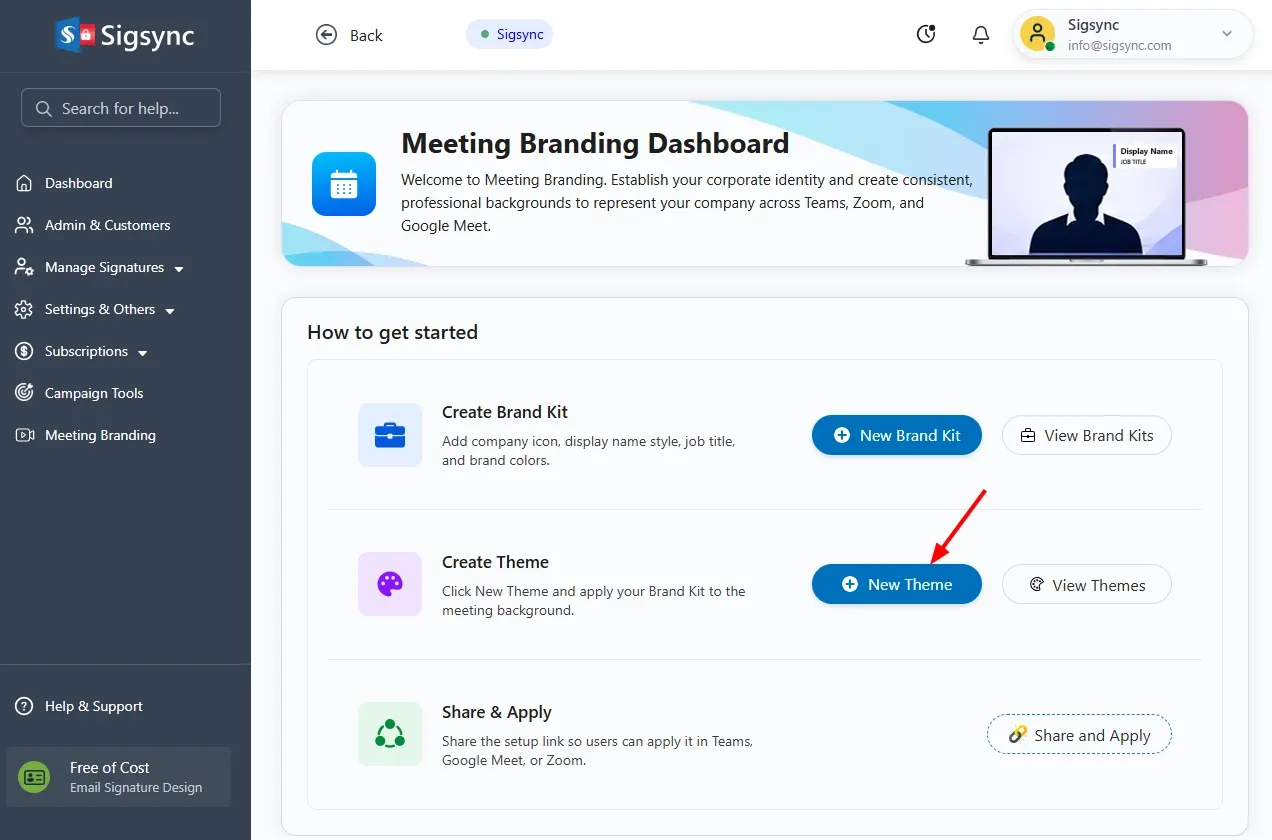Expand the Manage Signatures submenu arrow
Screen dimensions: 1272x840
pos(179,269)
